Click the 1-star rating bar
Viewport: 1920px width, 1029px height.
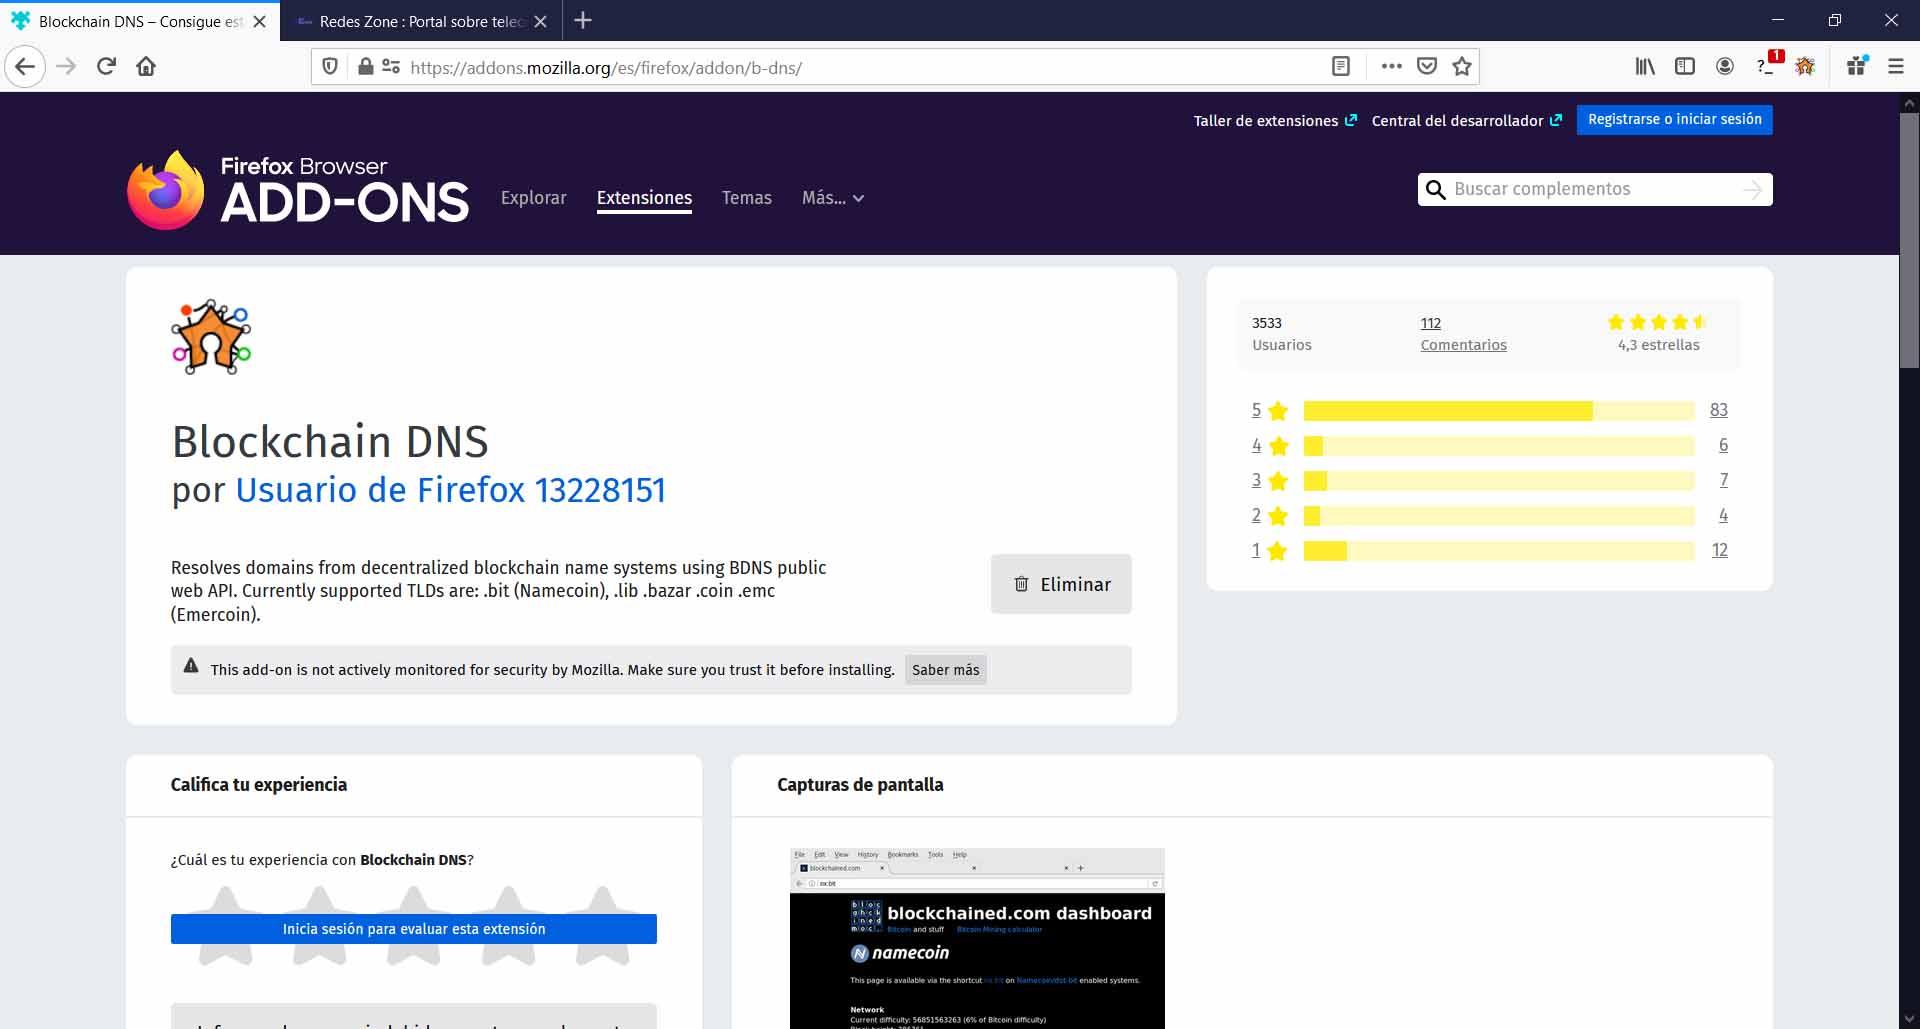1499,551
